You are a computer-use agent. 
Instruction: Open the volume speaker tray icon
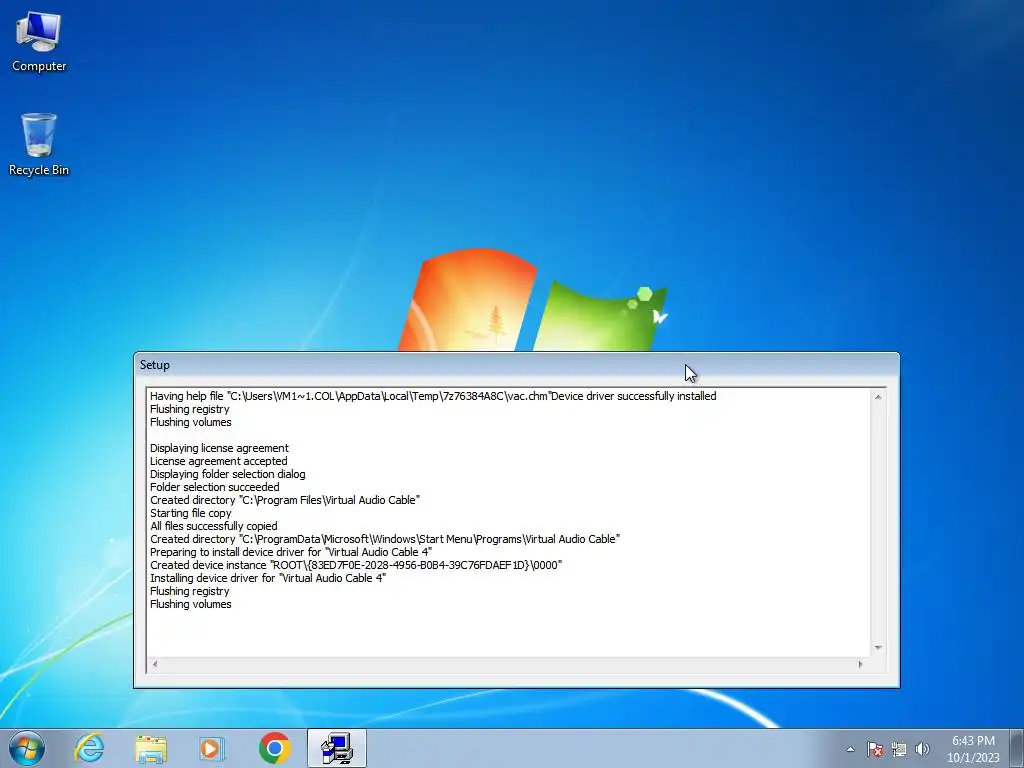[922, 749]
